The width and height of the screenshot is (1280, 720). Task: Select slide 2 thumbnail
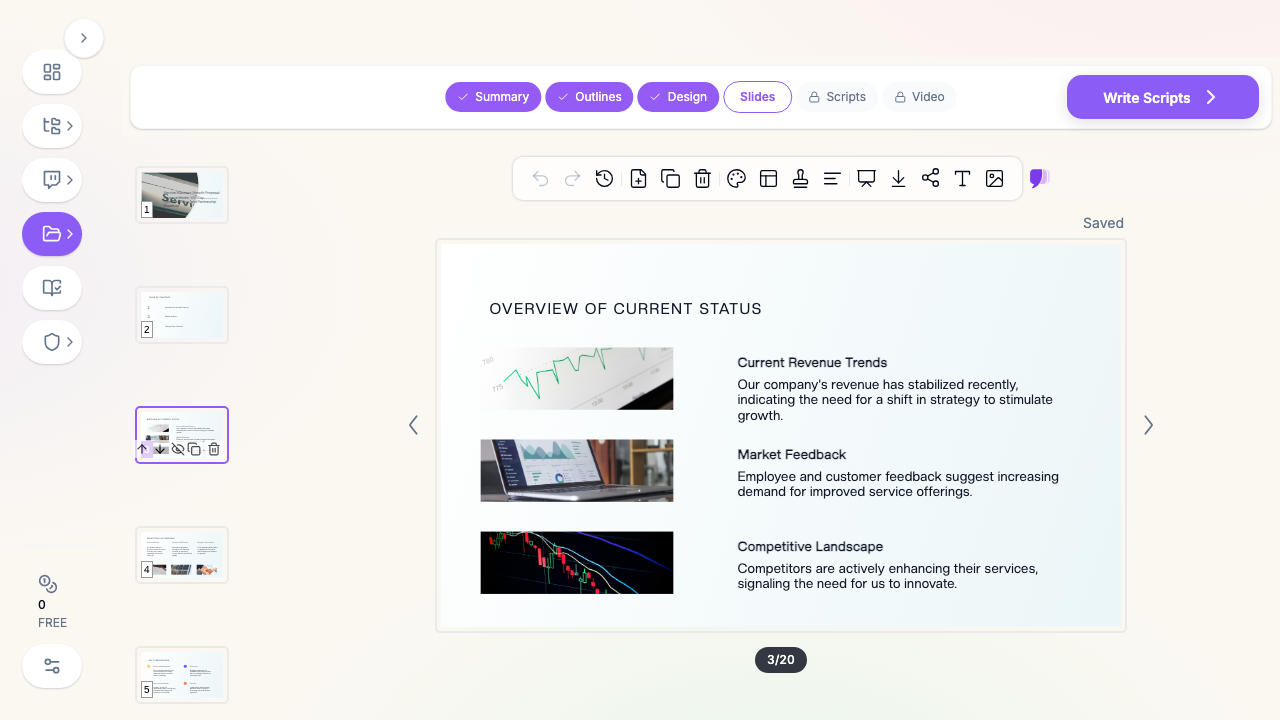coord(182,315)
